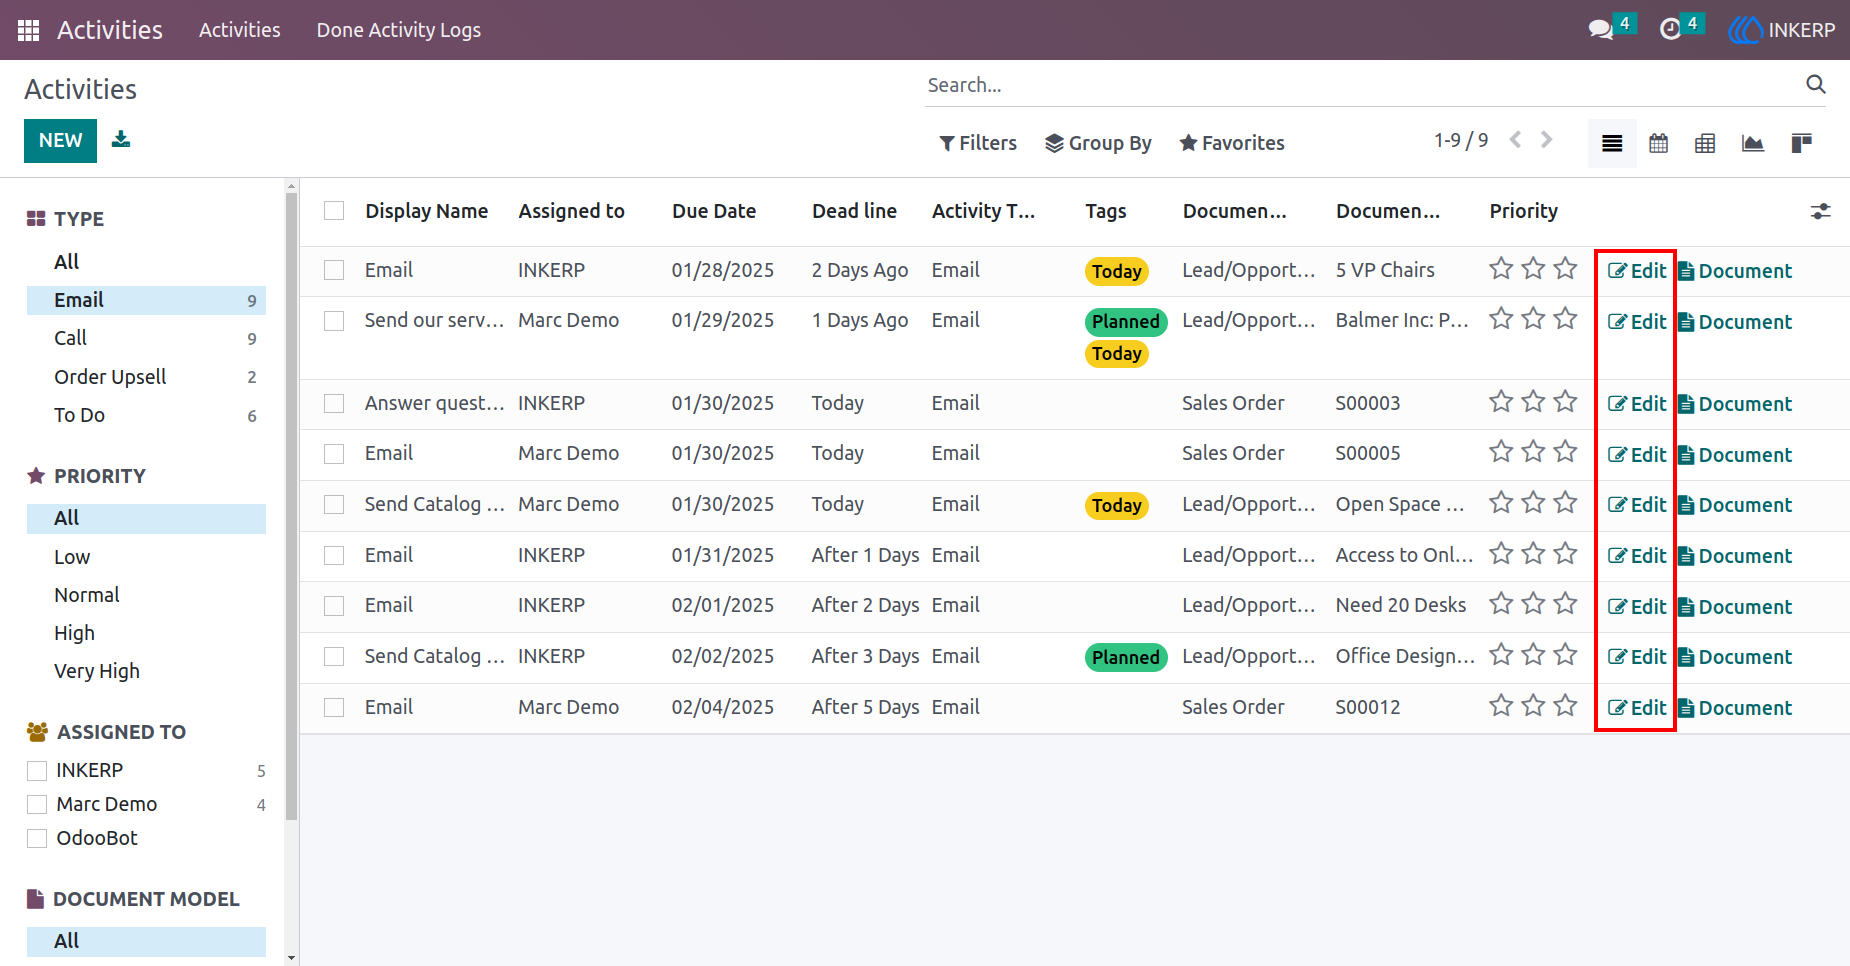The width and height of the screenshot is (1850, 966).
Task: Switch to kanban view
Action: [x=1801, y=143]
